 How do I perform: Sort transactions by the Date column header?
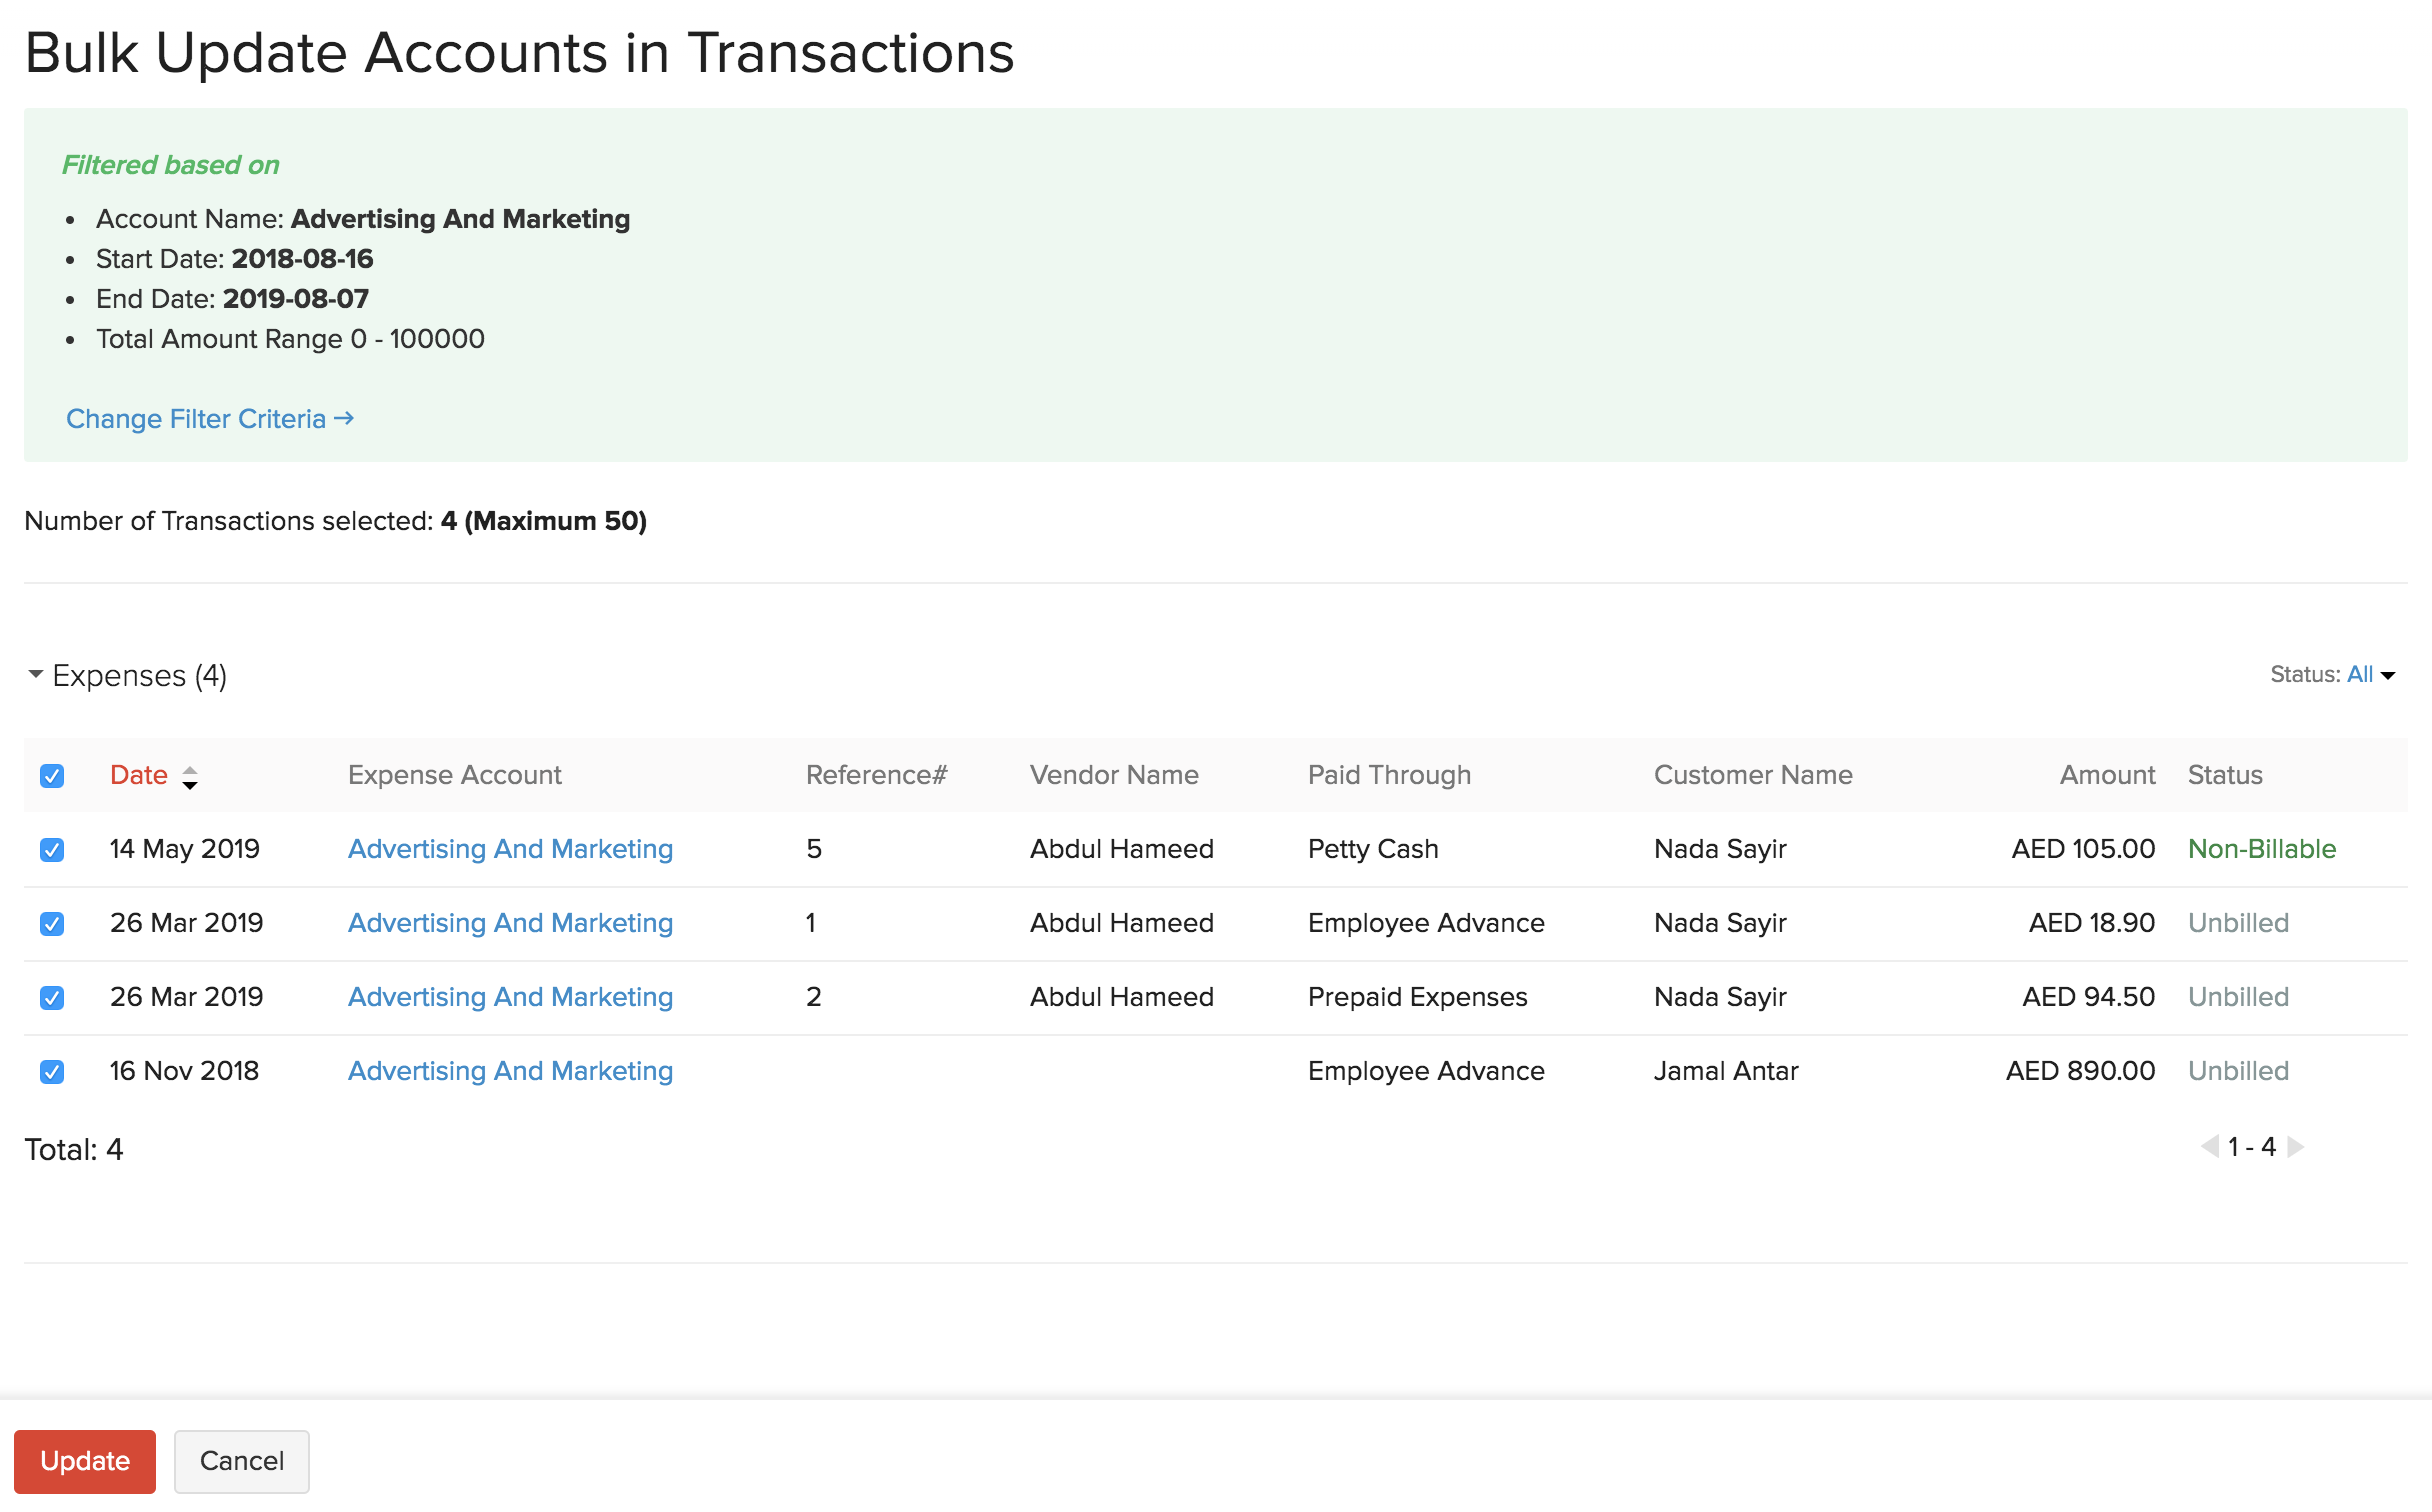[x=138, y=774]
